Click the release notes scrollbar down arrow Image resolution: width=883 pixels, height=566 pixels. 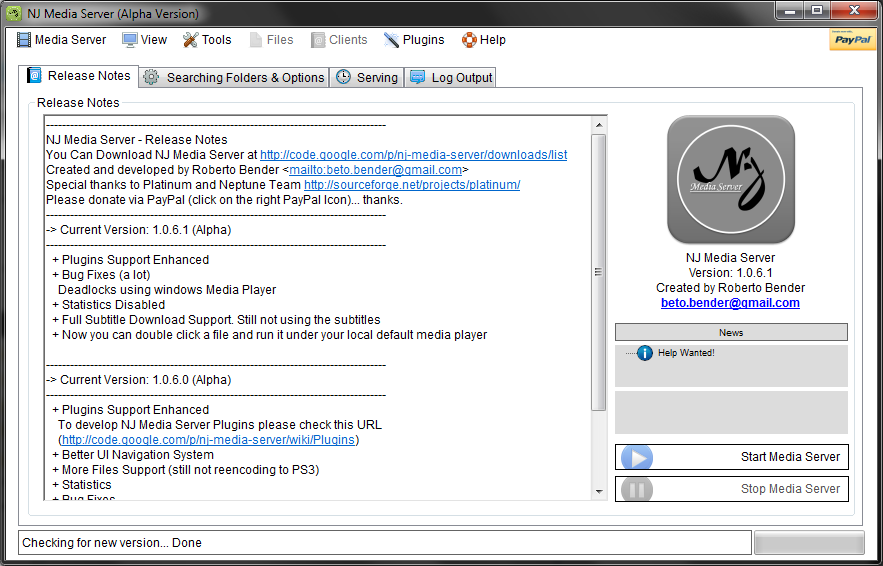(598, 491)
